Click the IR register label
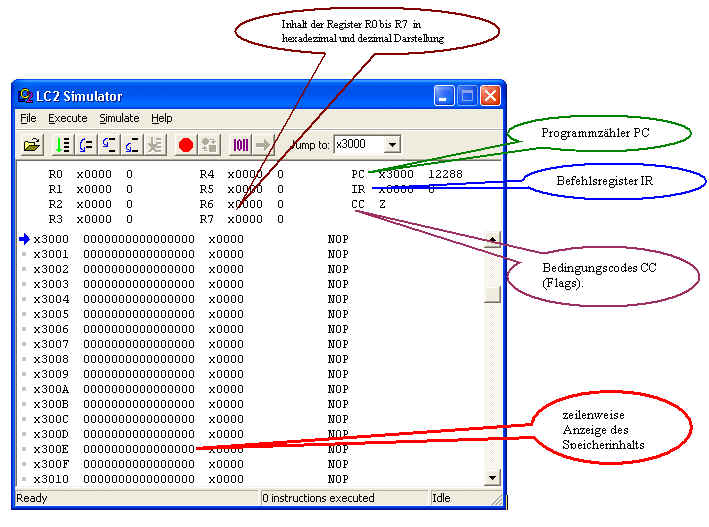This screenshot has width=709, height=527. 358,189
